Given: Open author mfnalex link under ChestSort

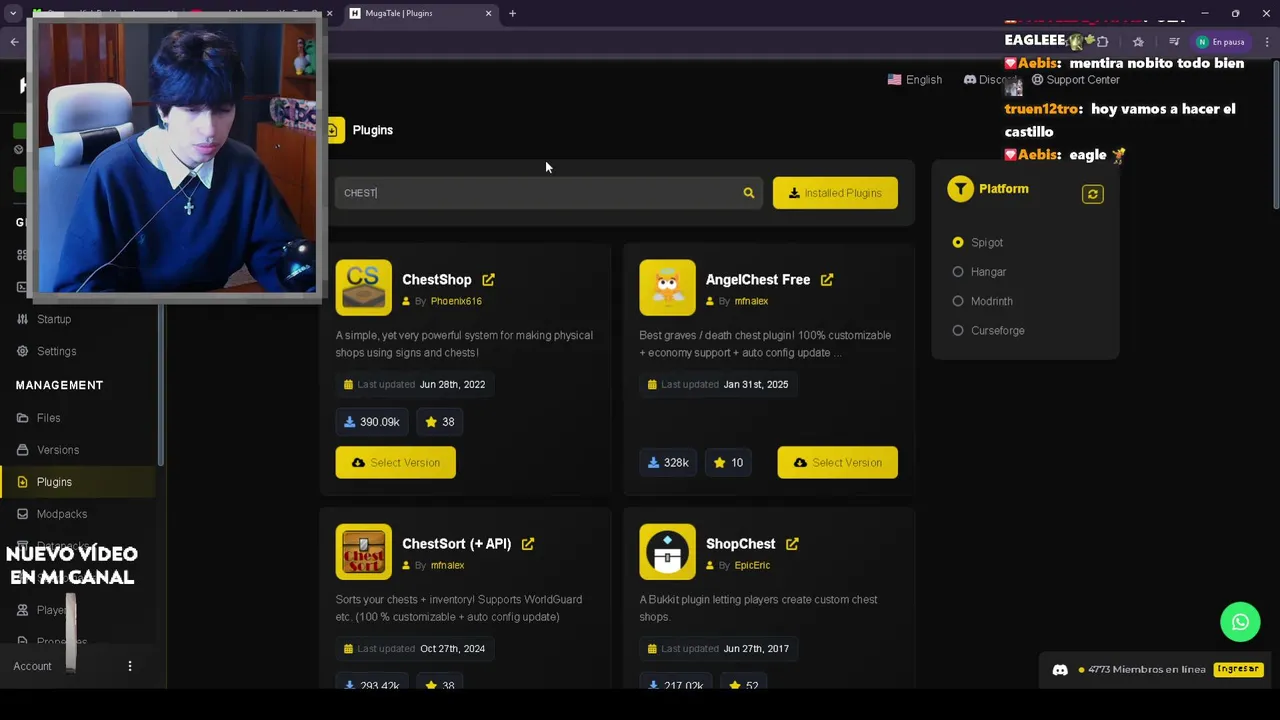Looking at the screenshot, I should pyautogui.click(x=447, y=565).
